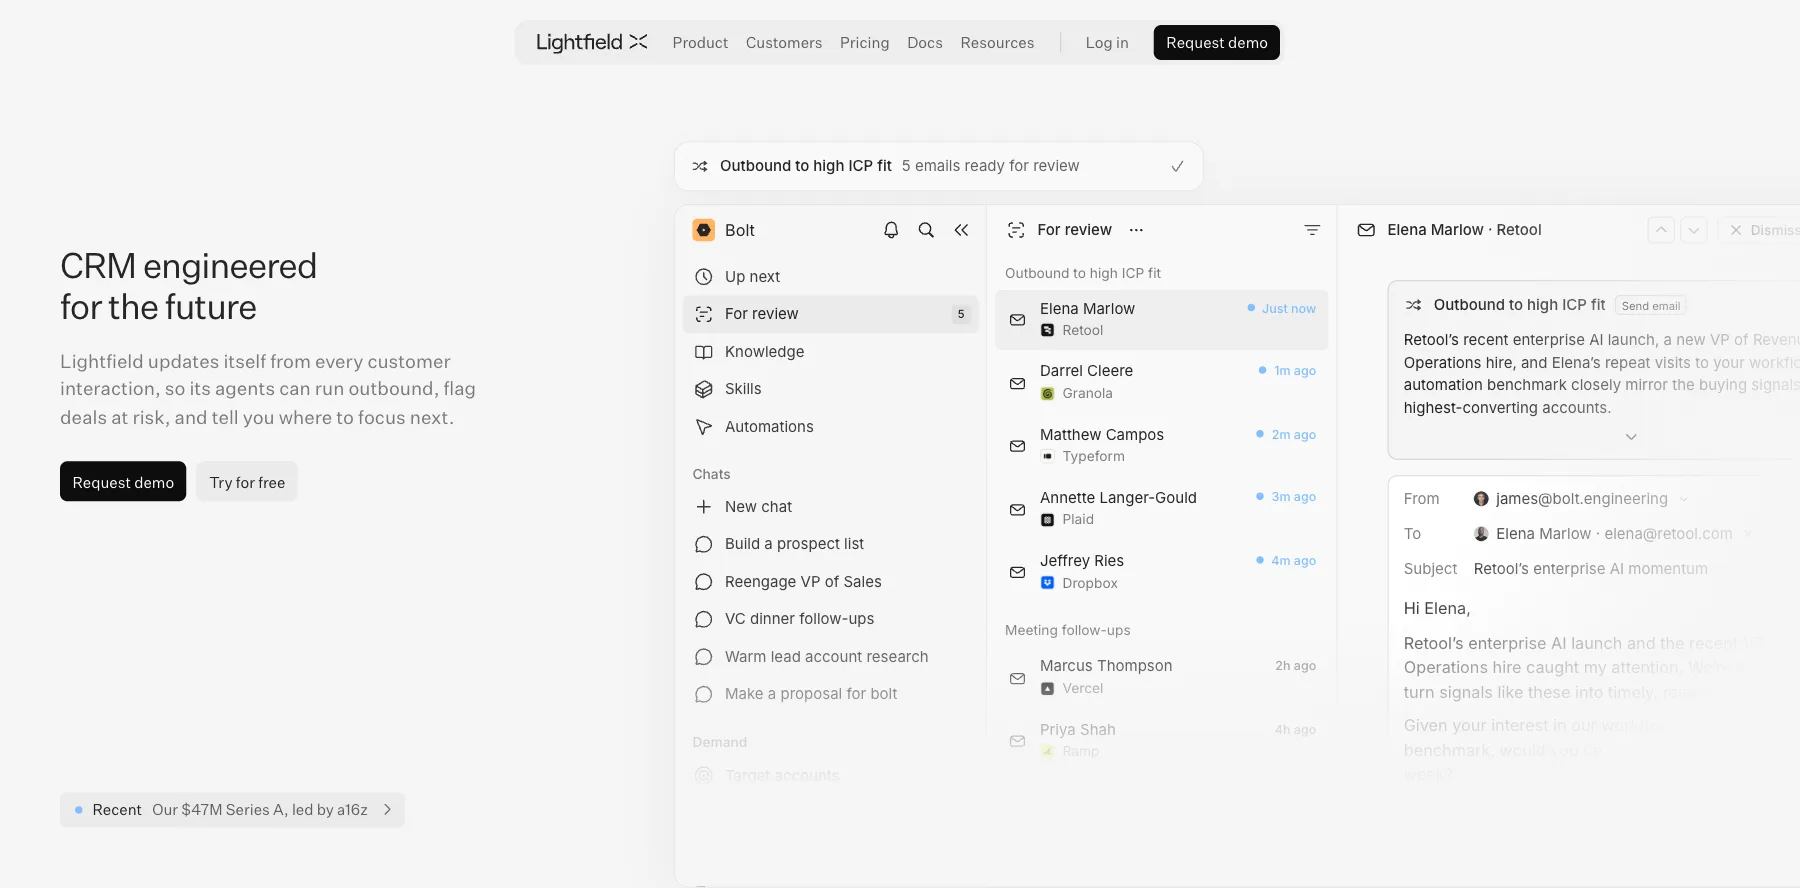Open the three-dots menu beside For review
Viewport: 1800px width, 888px height.
[1136, 230]
